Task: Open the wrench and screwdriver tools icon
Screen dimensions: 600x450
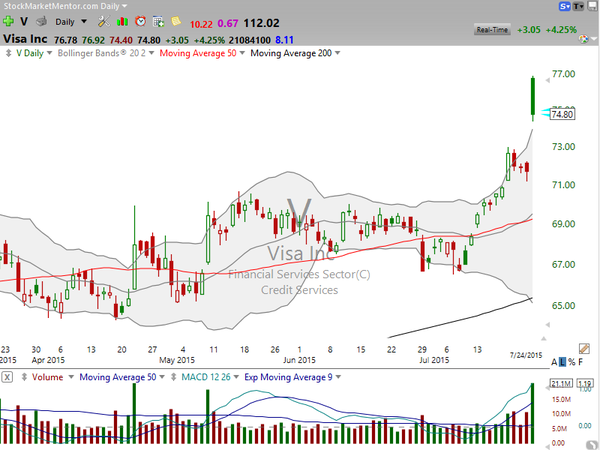Action: tap(103, 21)
